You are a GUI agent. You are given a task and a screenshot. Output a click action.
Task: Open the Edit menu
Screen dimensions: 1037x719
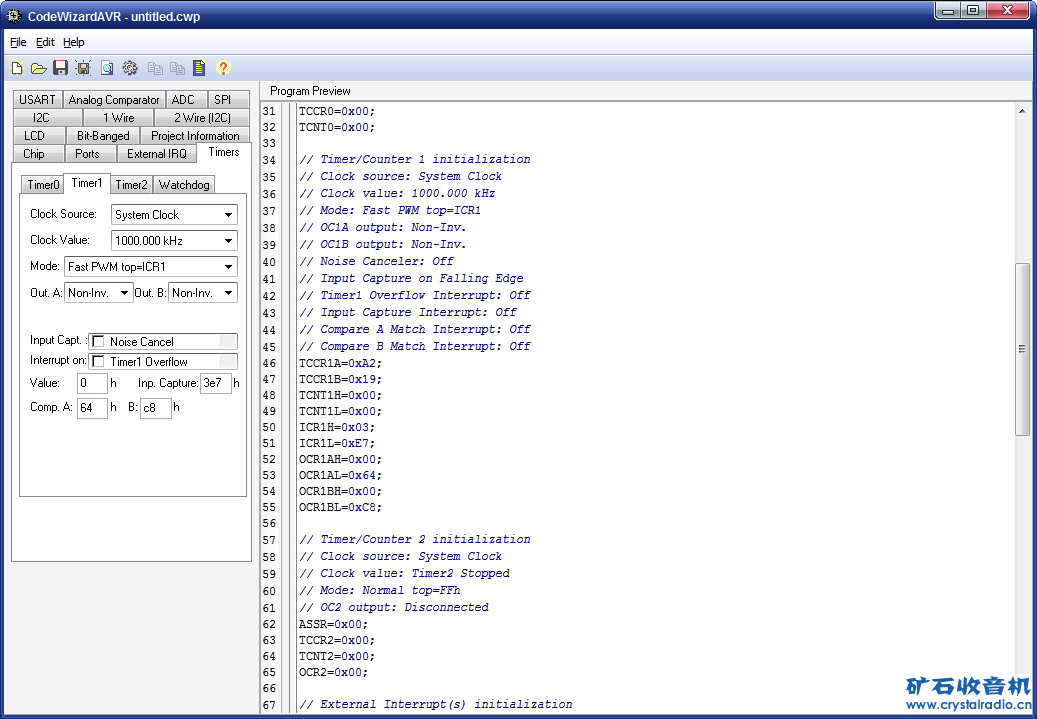[45, 42]
